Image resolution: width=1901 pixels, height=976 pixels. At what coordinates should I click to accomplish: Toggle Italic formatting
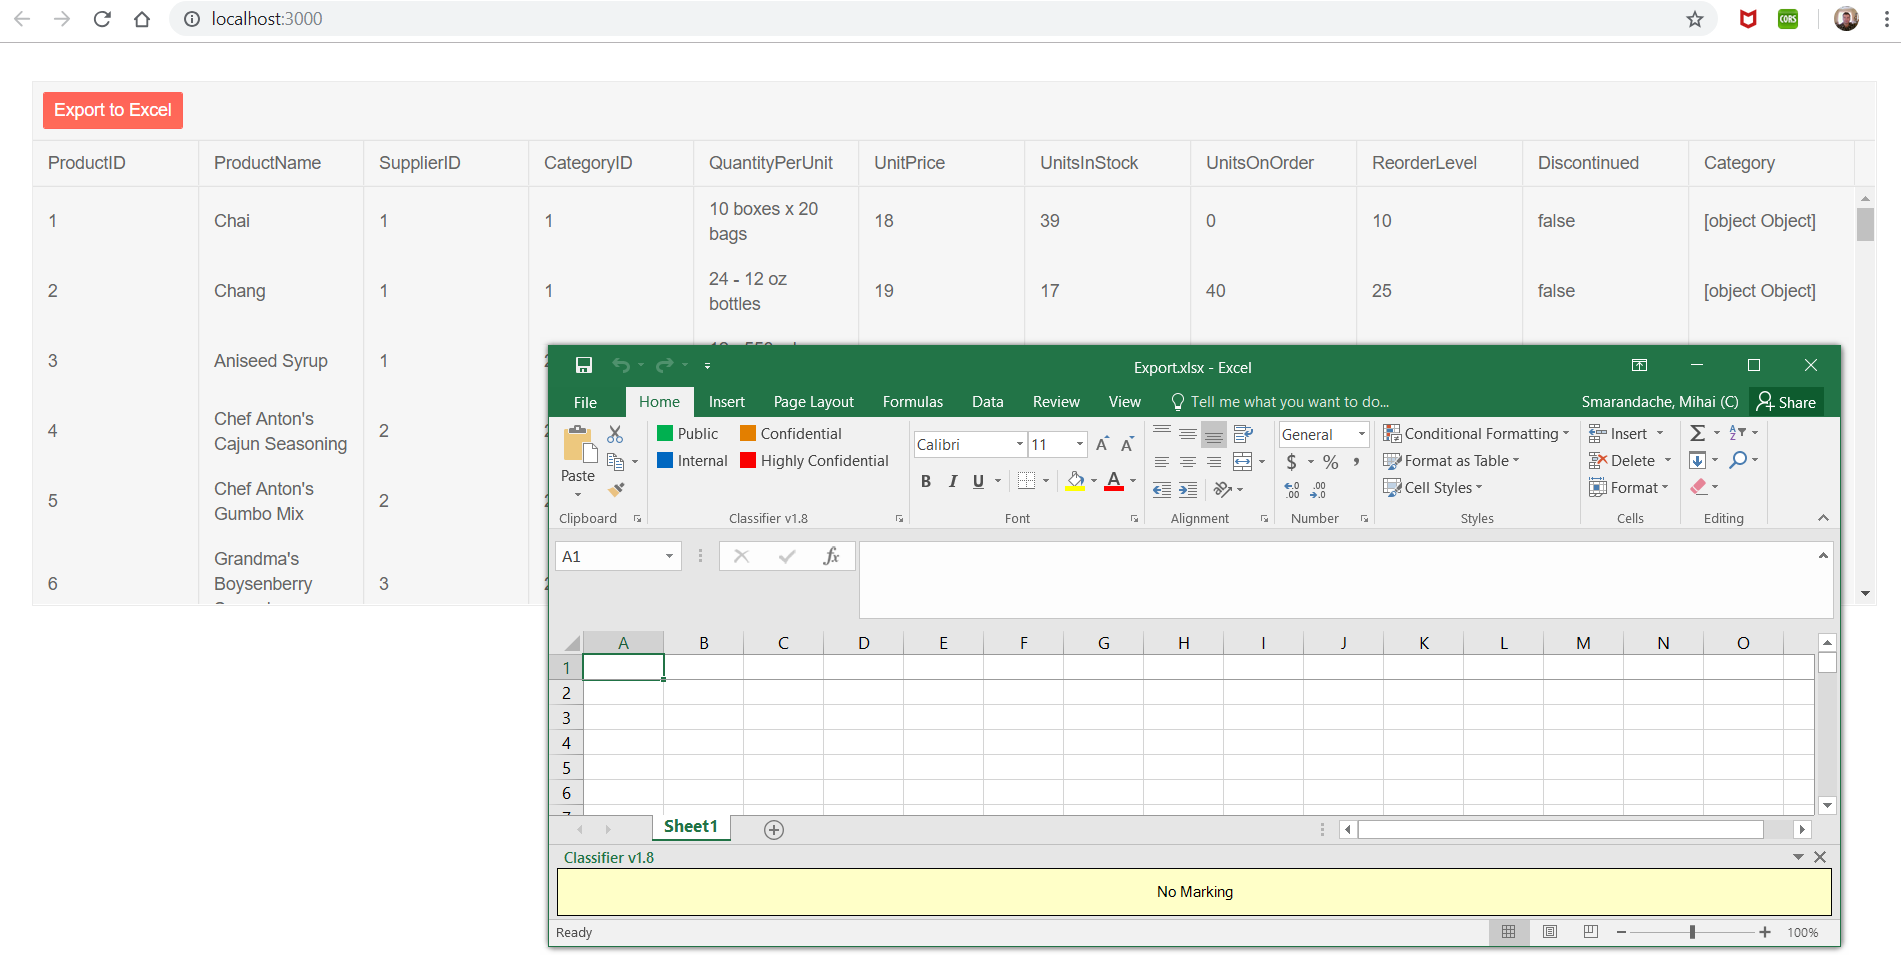[952, 482]
